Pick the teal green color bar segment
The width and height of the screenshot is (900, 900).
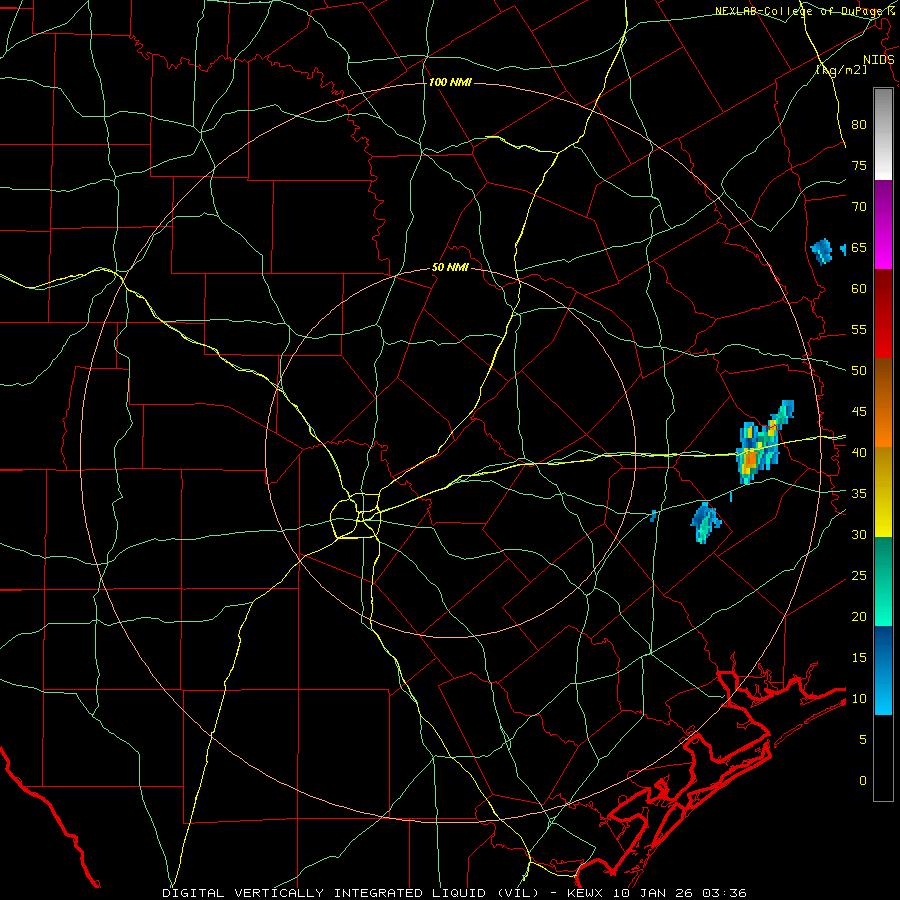point(883,581)
